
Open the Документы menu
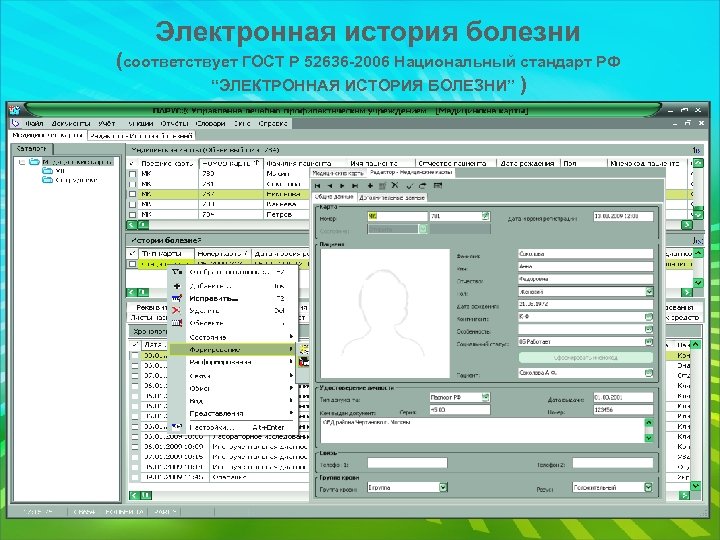tap(71, 123)
